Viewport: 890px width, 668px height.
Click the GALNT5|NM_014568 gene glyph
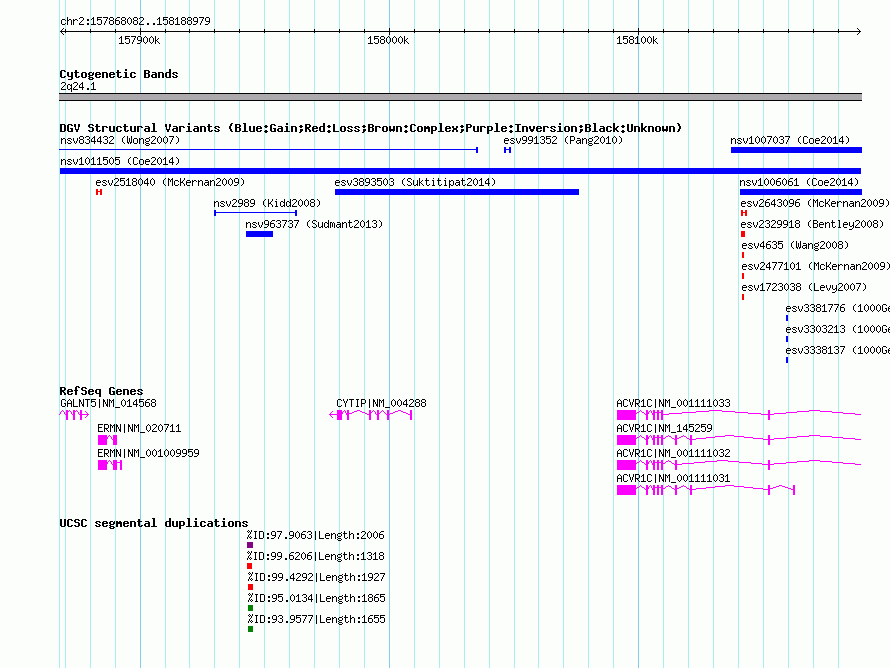(x=74, y=415)
